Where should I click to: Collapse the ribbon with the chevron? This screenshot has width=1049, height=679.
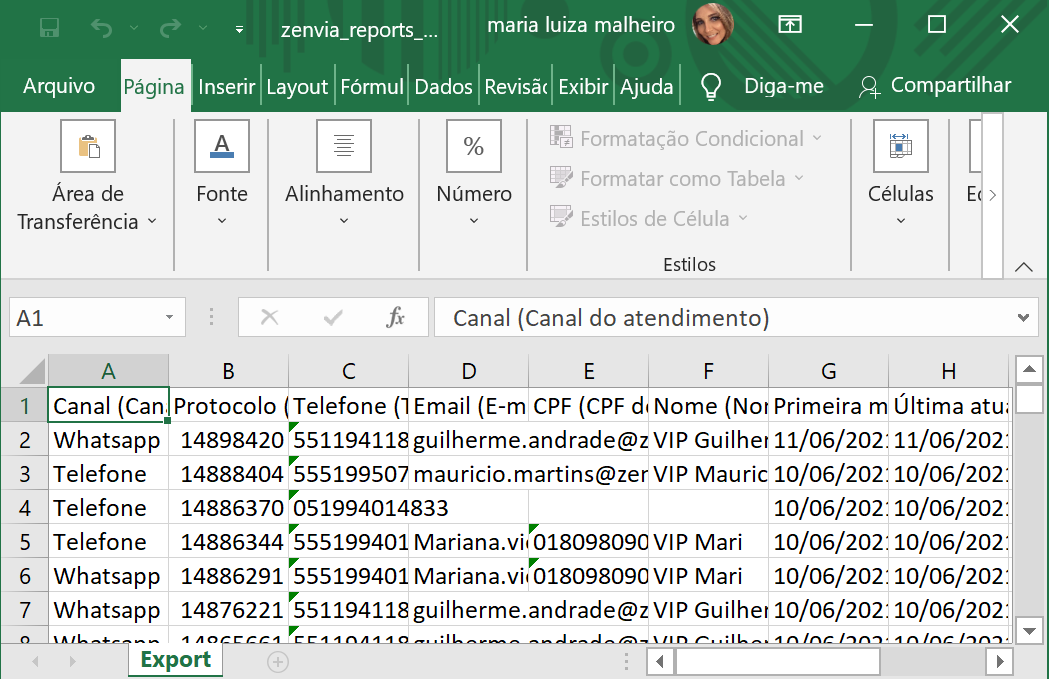click(x=1024, y=267)
